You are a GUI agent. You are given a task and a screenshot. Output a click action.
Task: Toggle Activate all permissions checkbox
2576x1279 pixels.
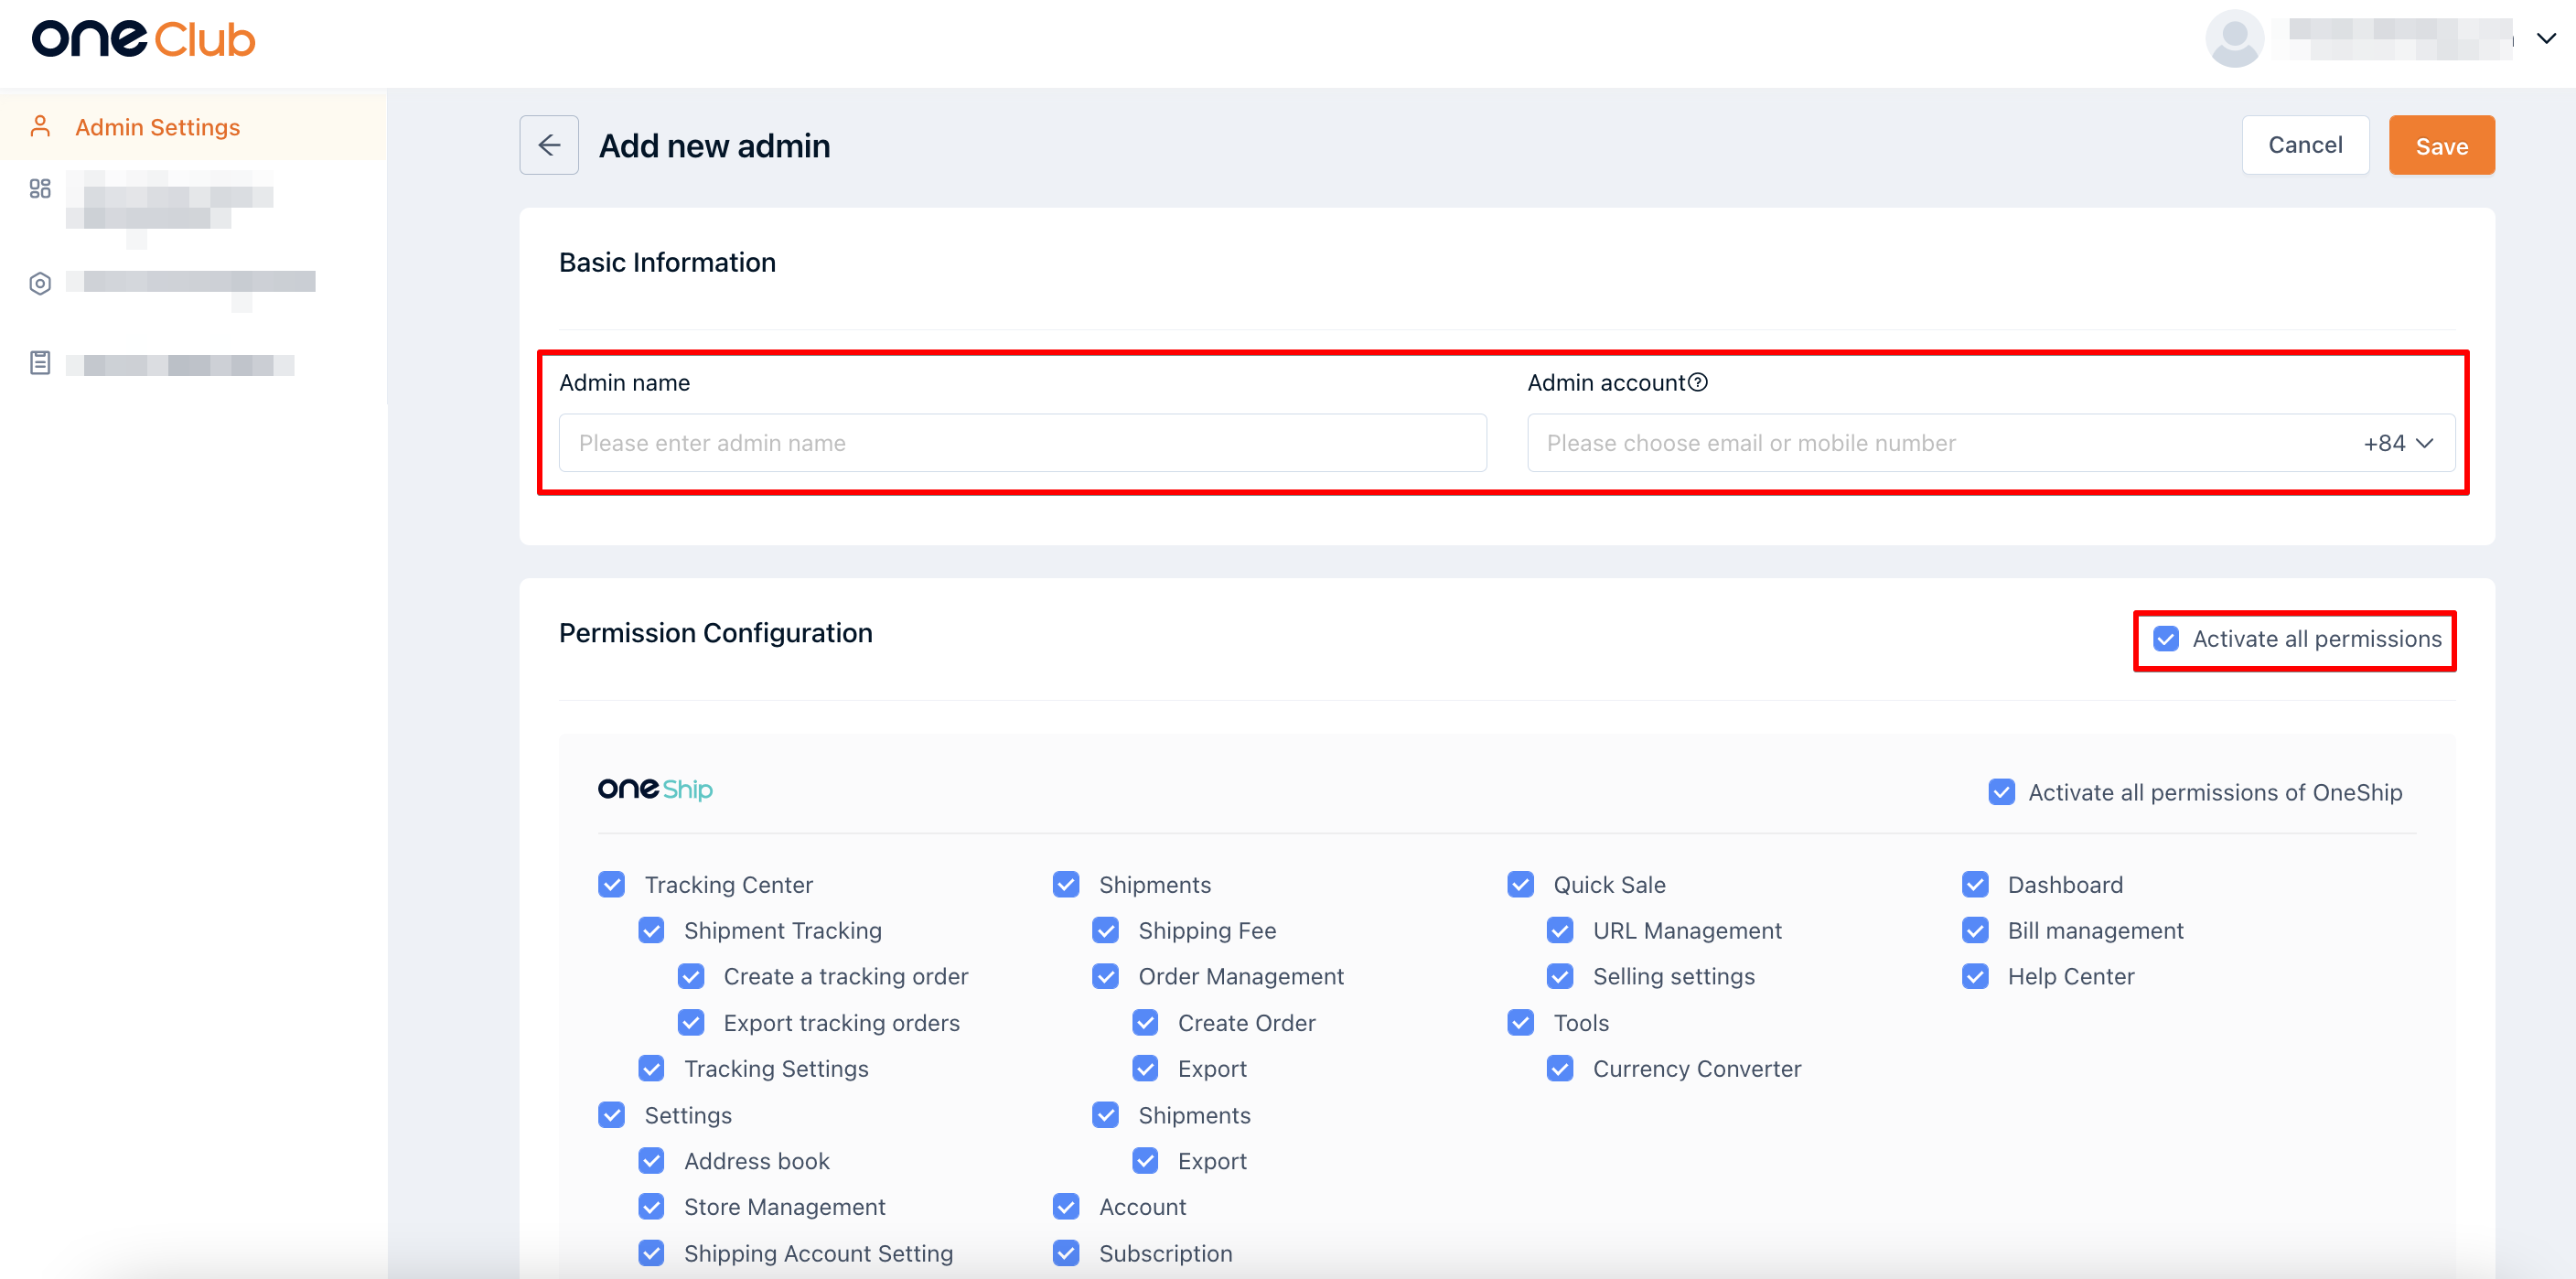pyautogui.click(x=2166, y=639)
